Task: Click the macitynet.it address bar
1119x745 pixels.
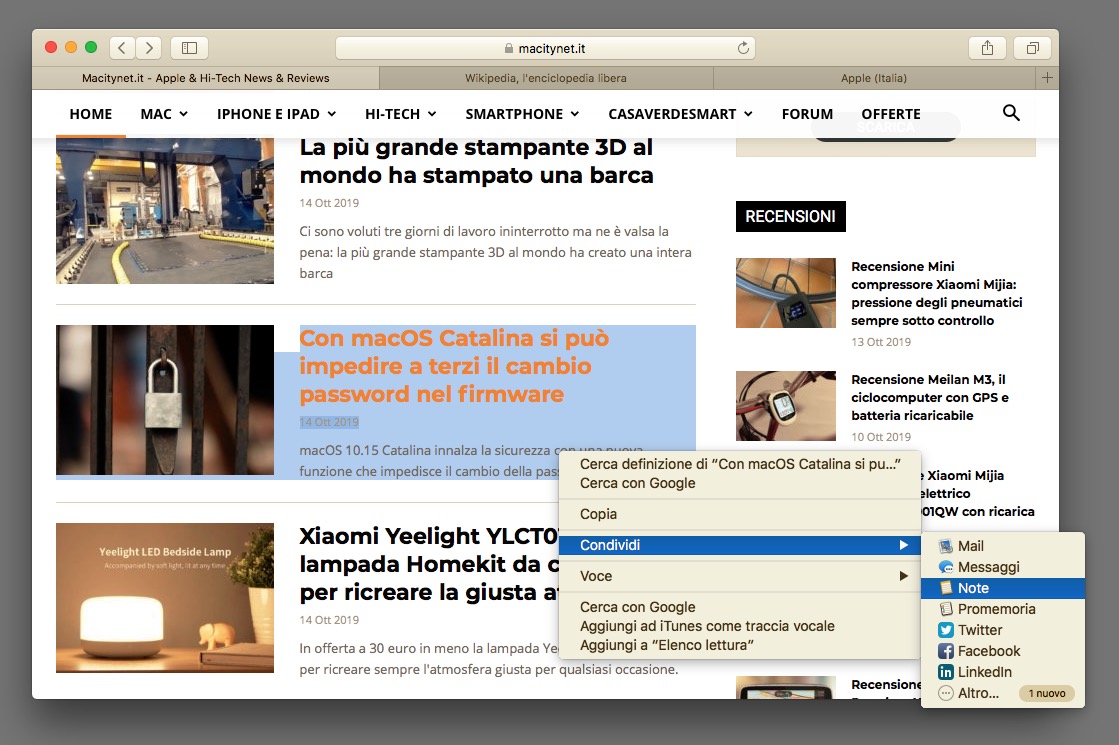Action: [545, 48]
